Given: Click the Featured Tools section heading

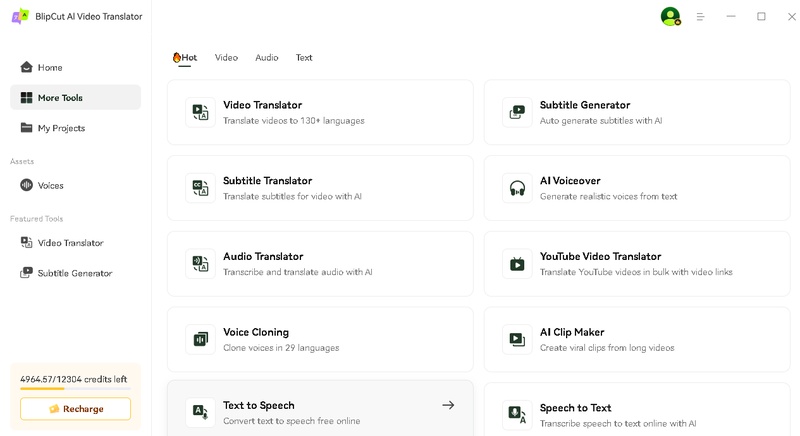Looking at the screenshot, I should click(37, 219).
